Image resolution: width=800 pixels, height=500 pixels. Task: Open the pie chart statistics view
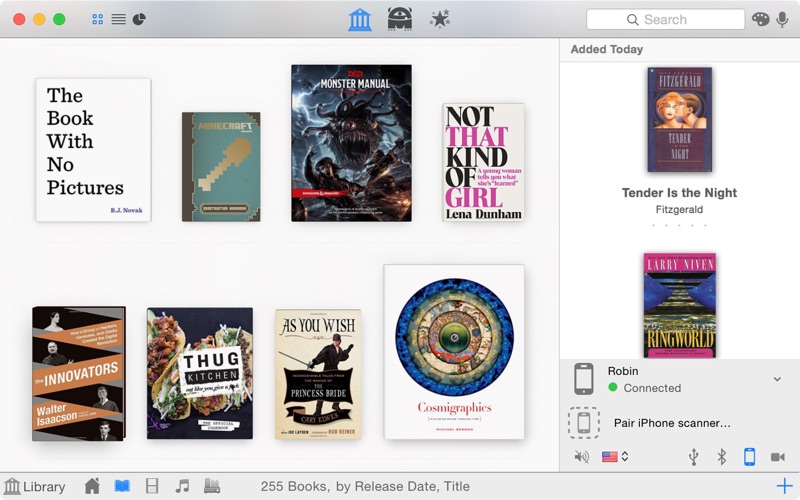(x=139, y=19)
